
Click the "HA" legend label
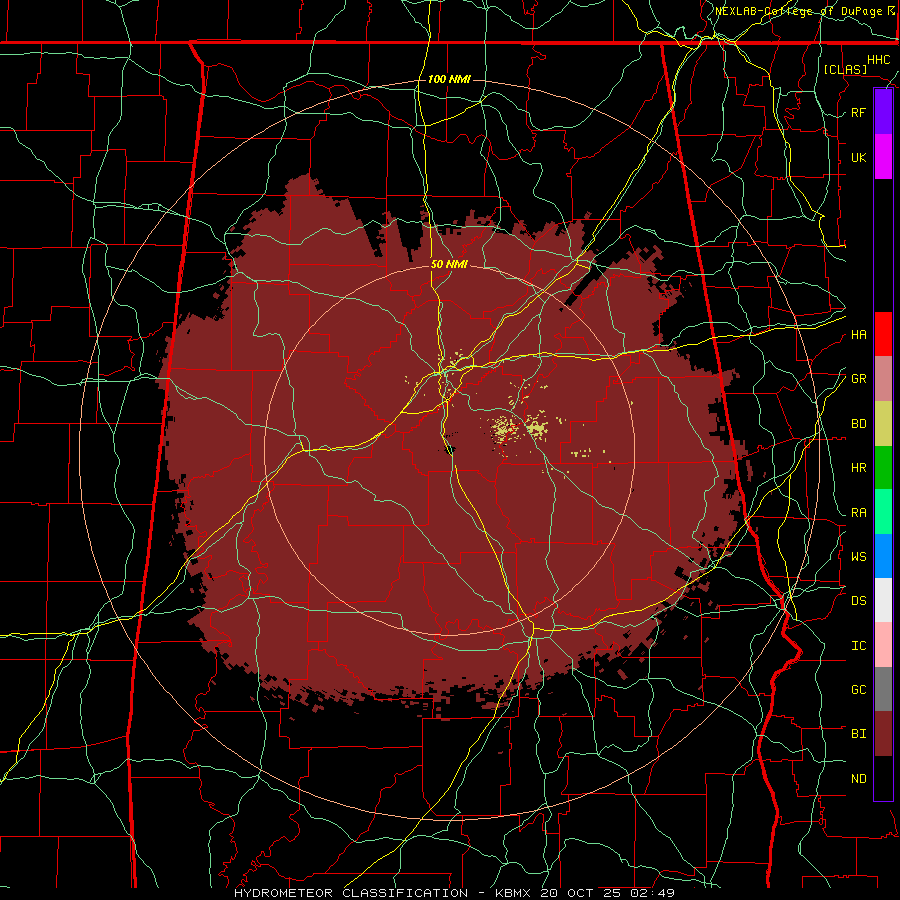[858, 335]
